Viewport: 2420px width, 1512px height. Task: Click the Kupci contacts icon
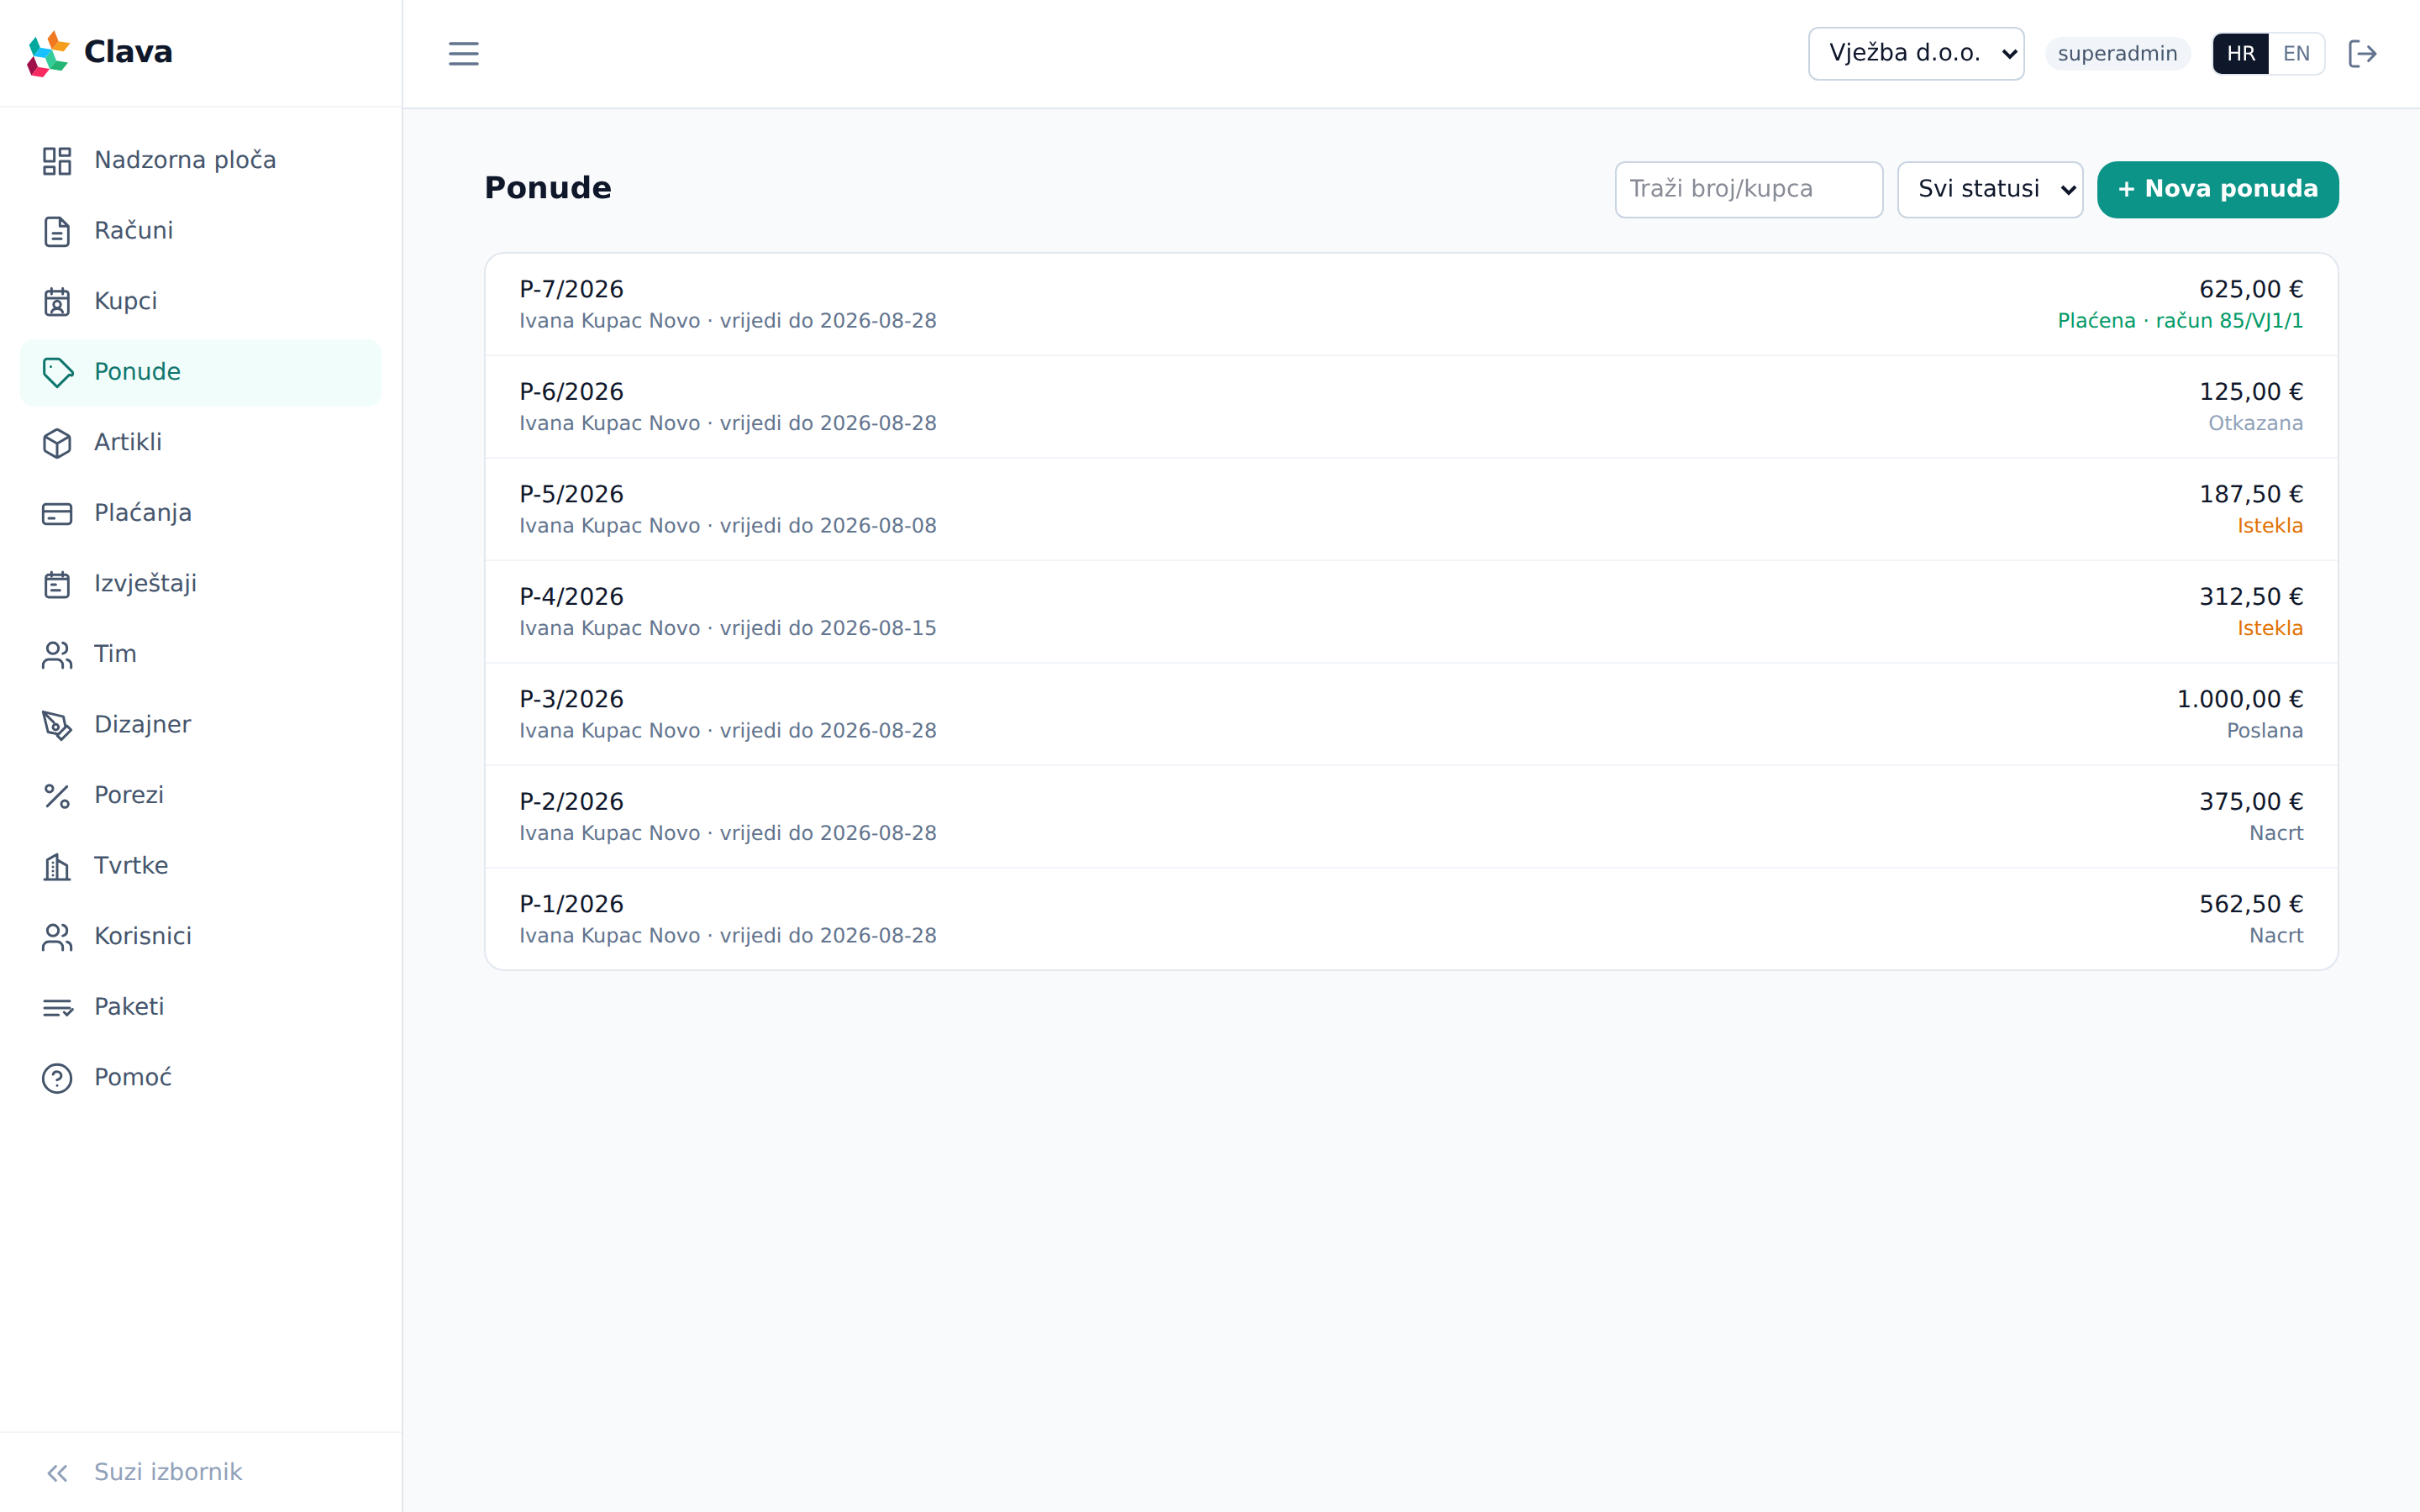pyautogui.click(x=57, y=302)
